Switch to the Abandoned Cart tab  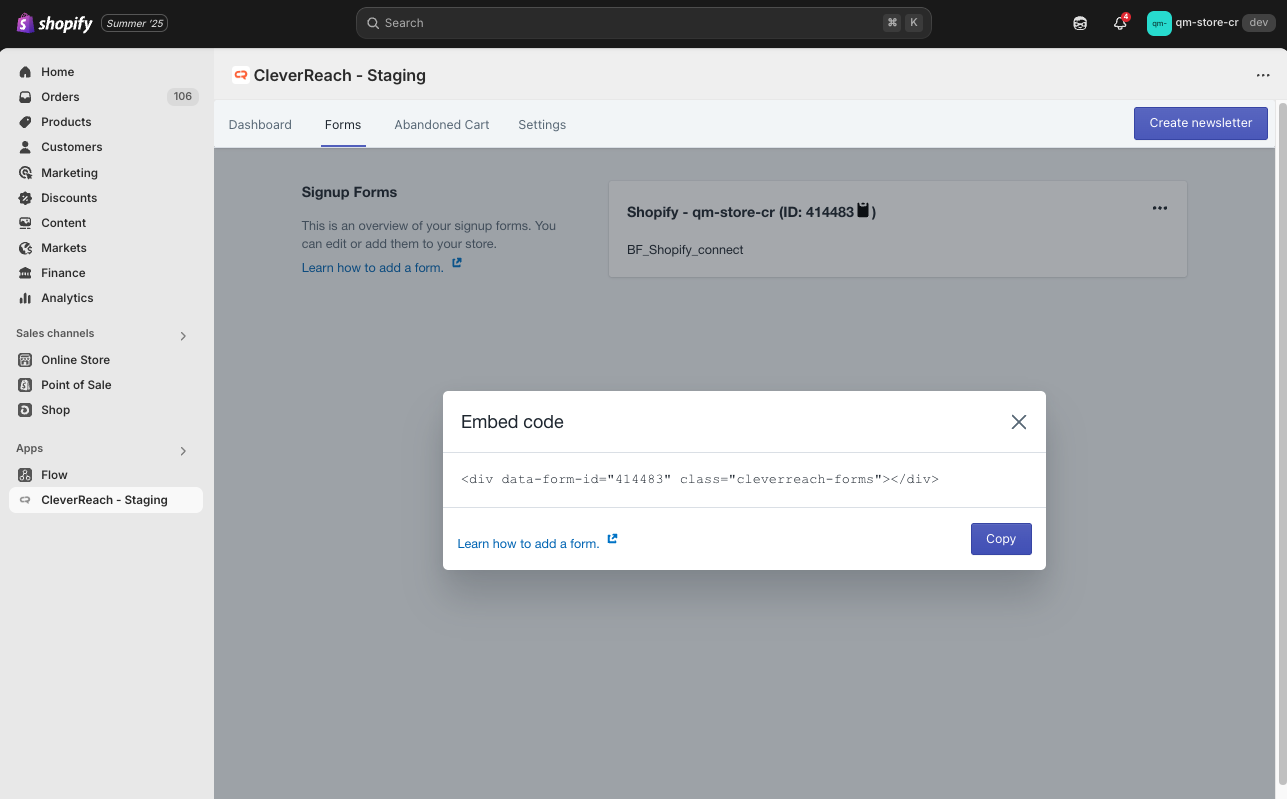(442, 125)
